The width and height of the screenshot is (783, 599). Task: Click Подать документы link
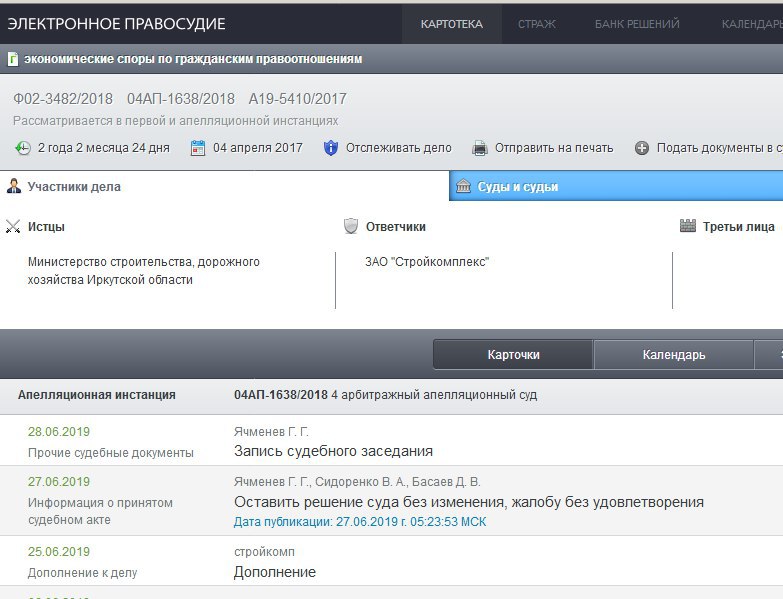720,148
